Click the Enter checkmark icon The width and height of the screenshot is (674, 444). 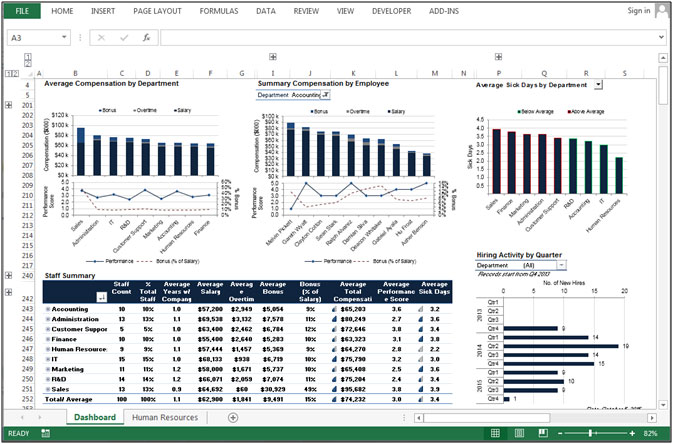pos(124,38)
